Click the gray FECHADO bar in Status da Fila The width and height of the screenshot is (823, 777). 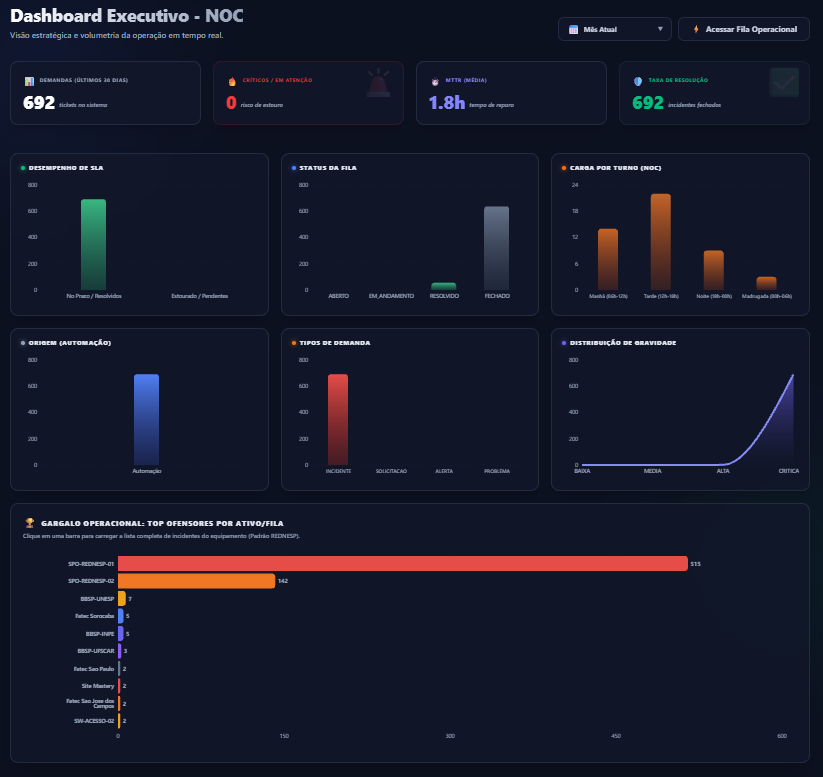(497, 248)
